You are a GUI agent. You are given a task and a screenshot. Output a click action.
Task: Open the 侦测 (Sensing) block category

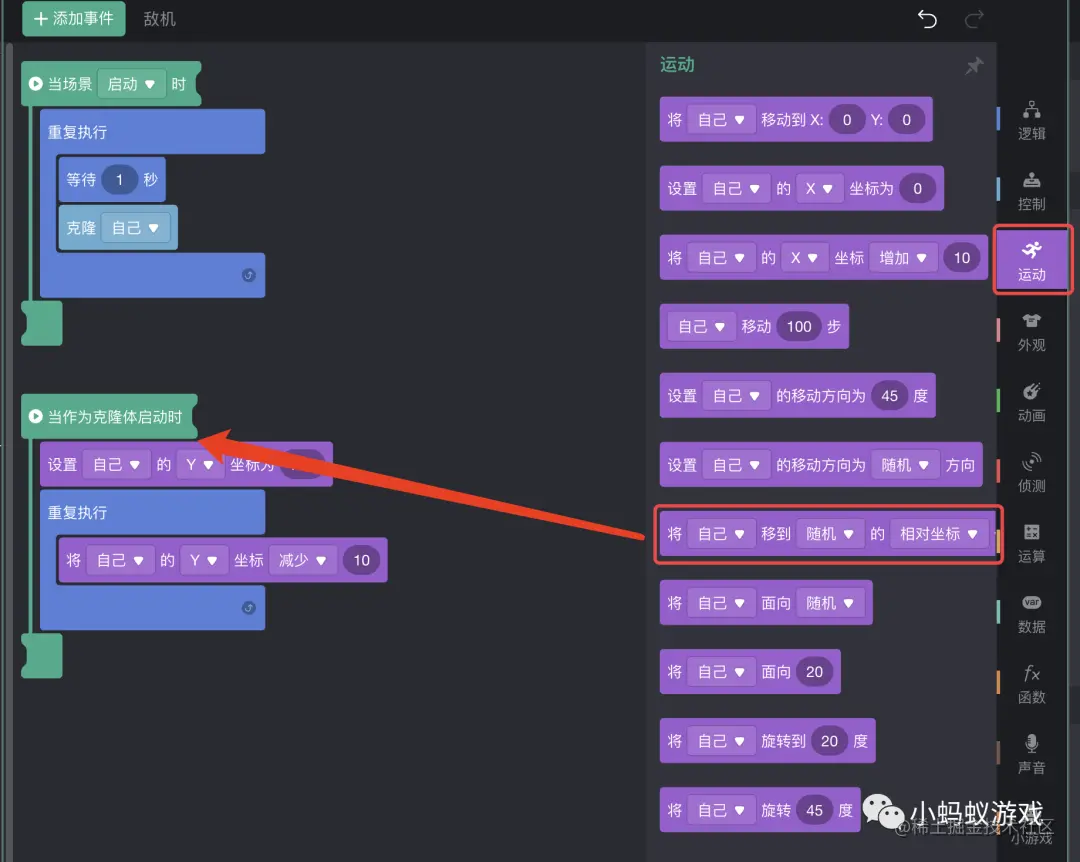pos(1031,473)
